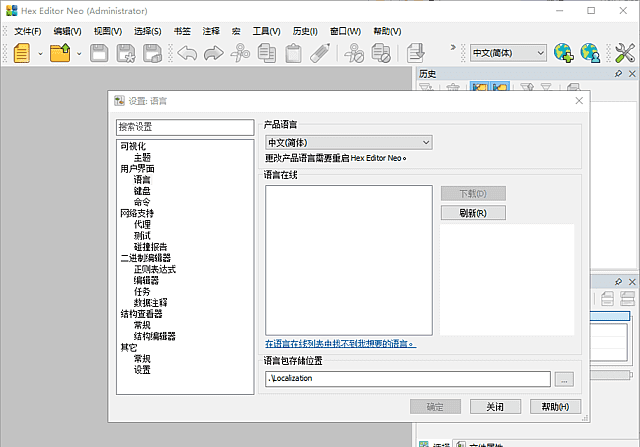
Task: Open the 视图(V) menu
Action: 108,31
